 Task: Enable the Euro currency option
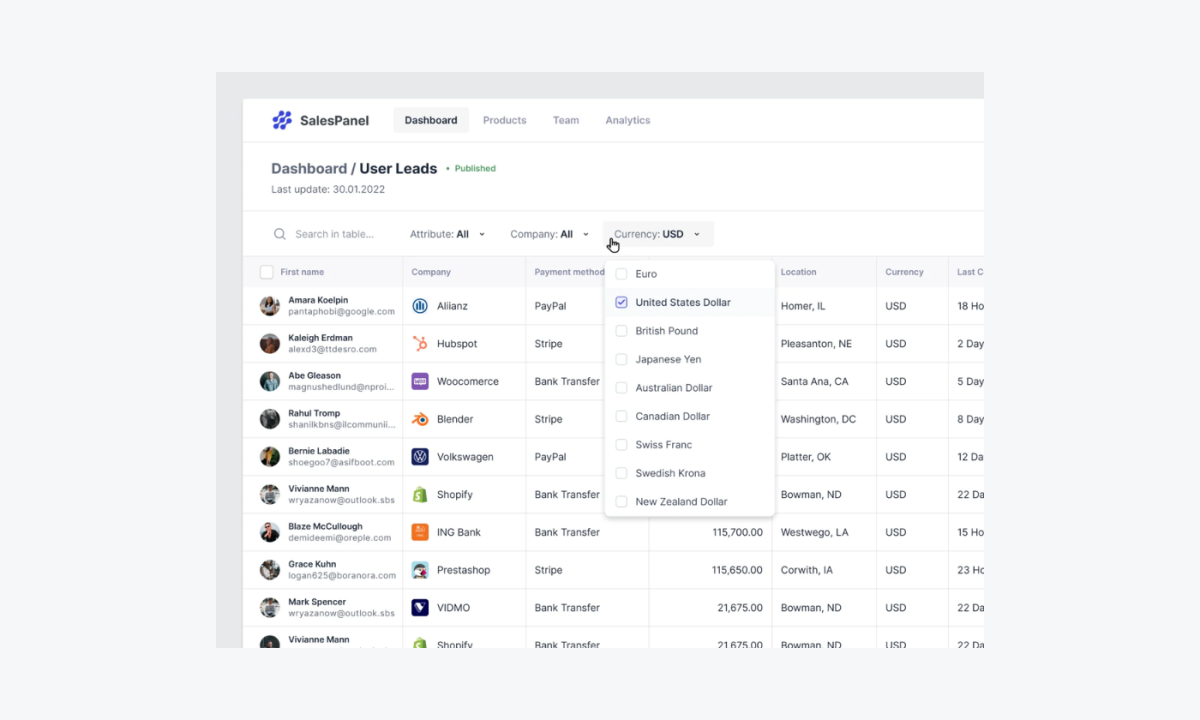622,272
